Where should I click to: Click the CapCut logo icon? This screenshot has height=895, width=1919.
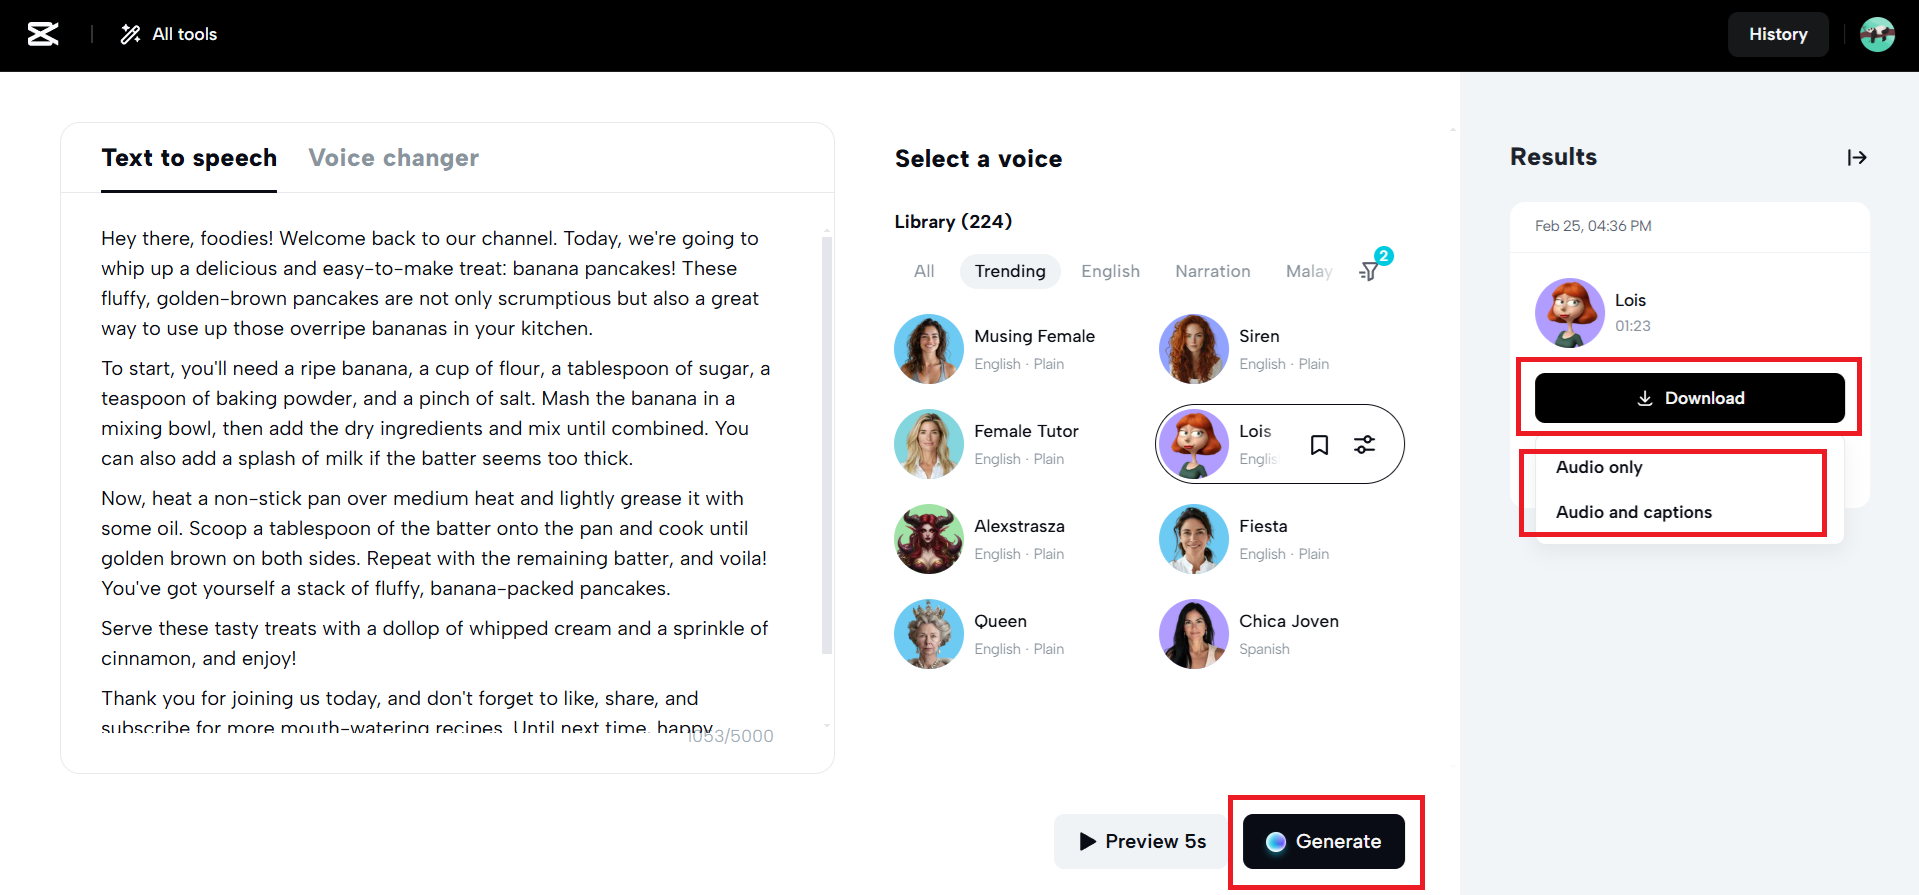(43, 34)
